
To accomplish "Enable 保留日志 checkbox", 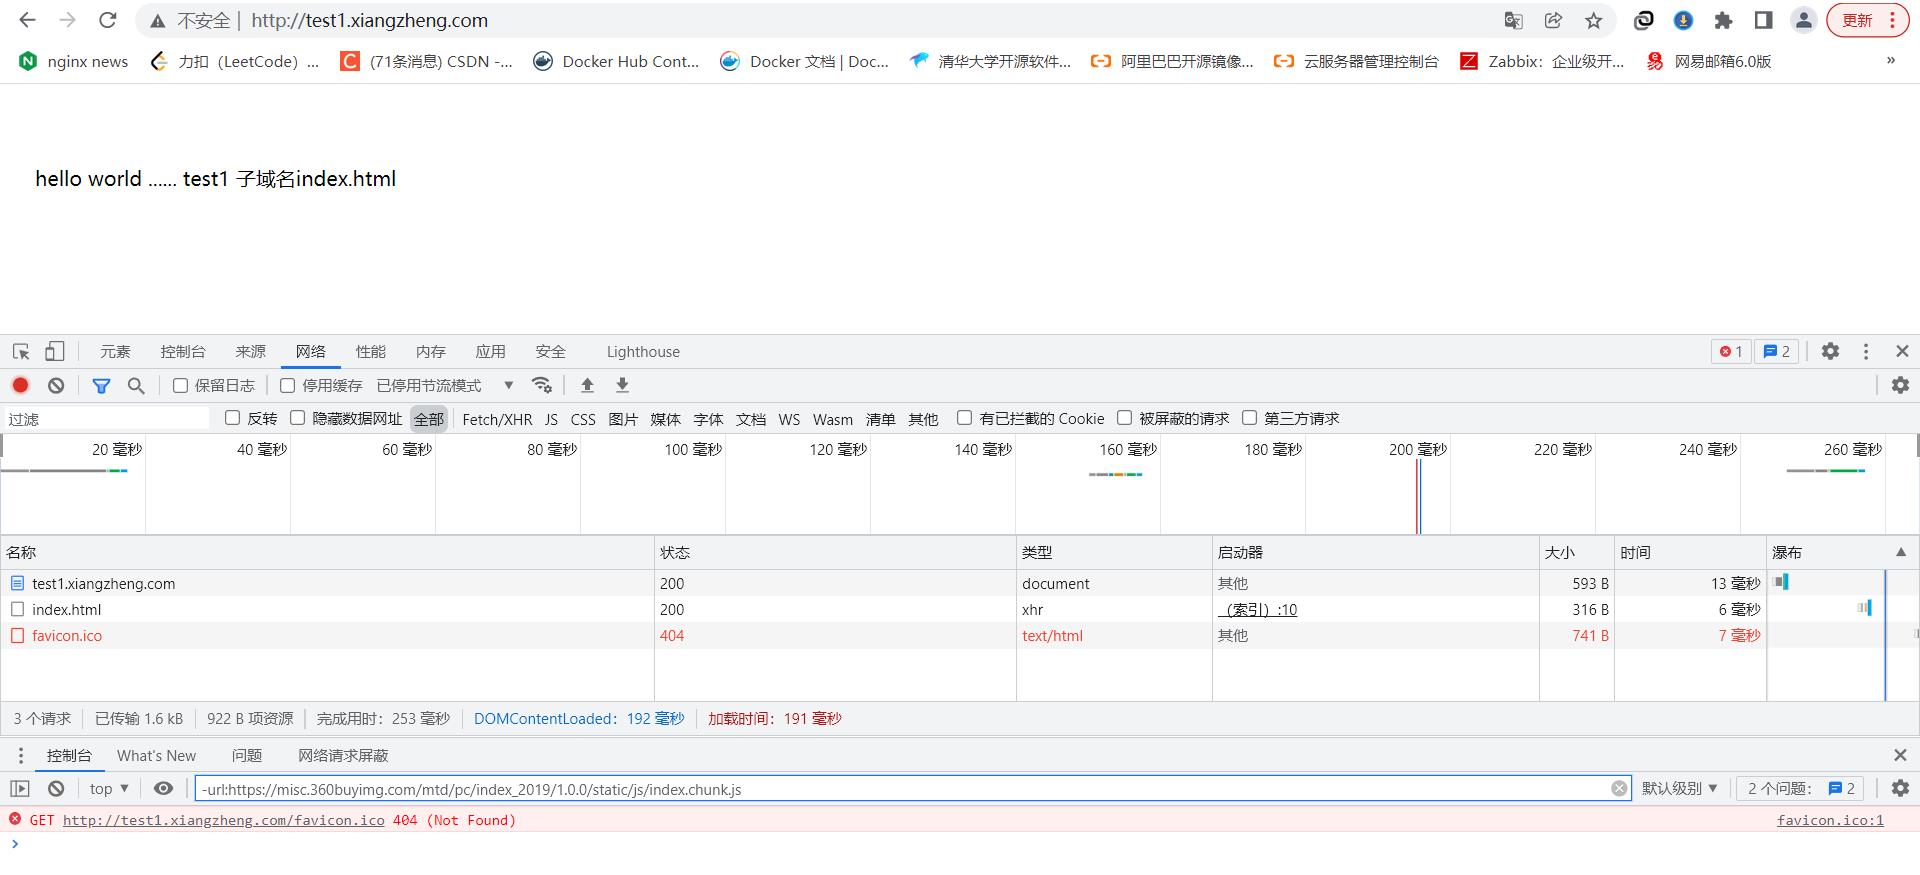I will point(180,385).
